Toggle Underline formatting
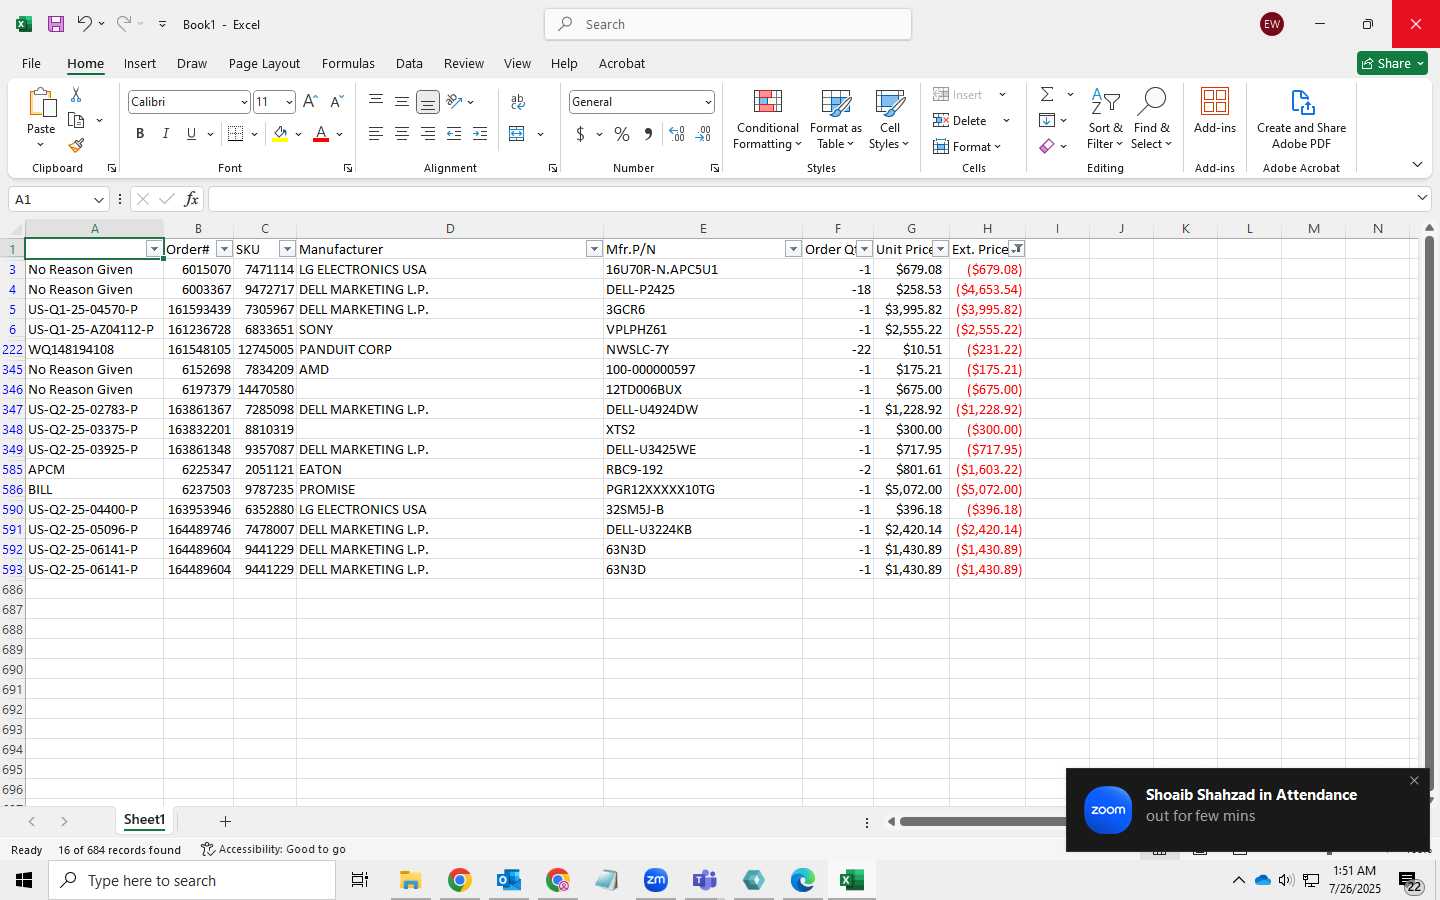This screenshot has width=1440, height=900. pyautogui.click(x=191, y=134)
